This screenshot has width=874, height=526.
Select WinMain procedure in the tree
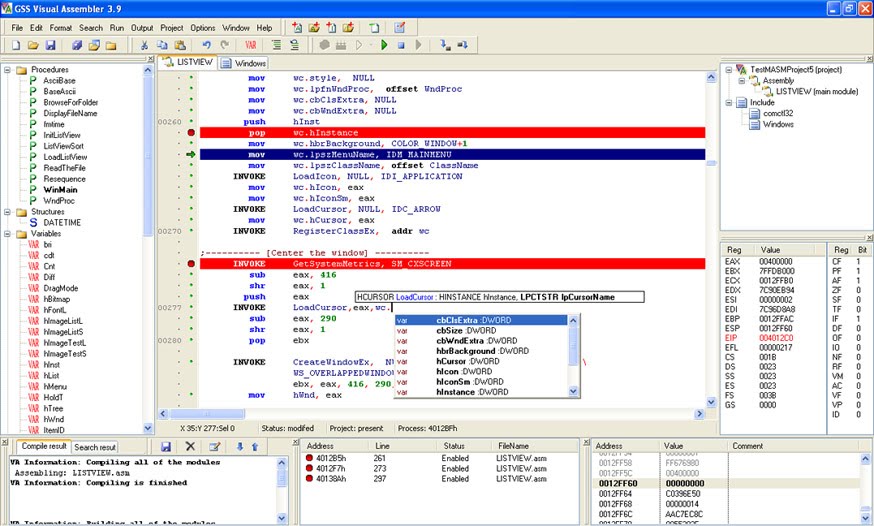(x=60, y=190)
